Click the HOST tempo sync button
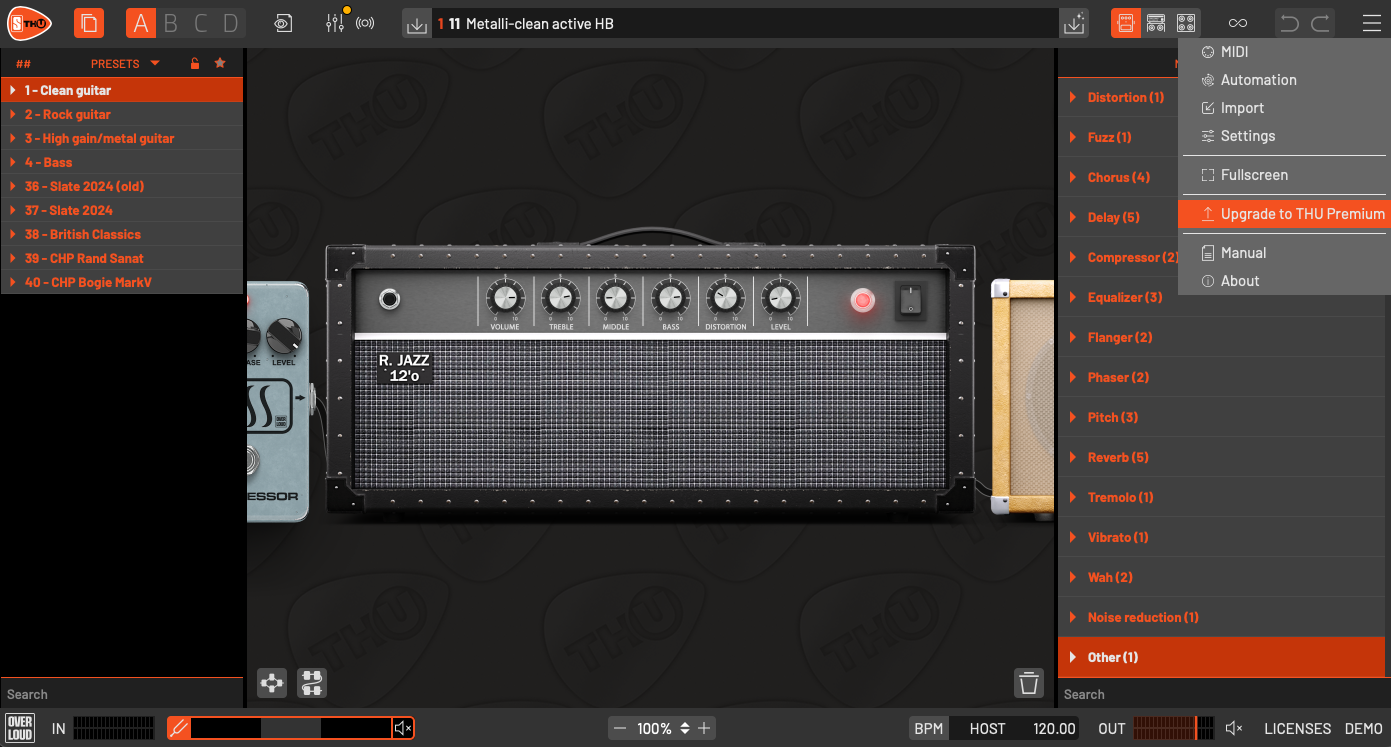Screen dimensions: 1391x747 point(987,728)
